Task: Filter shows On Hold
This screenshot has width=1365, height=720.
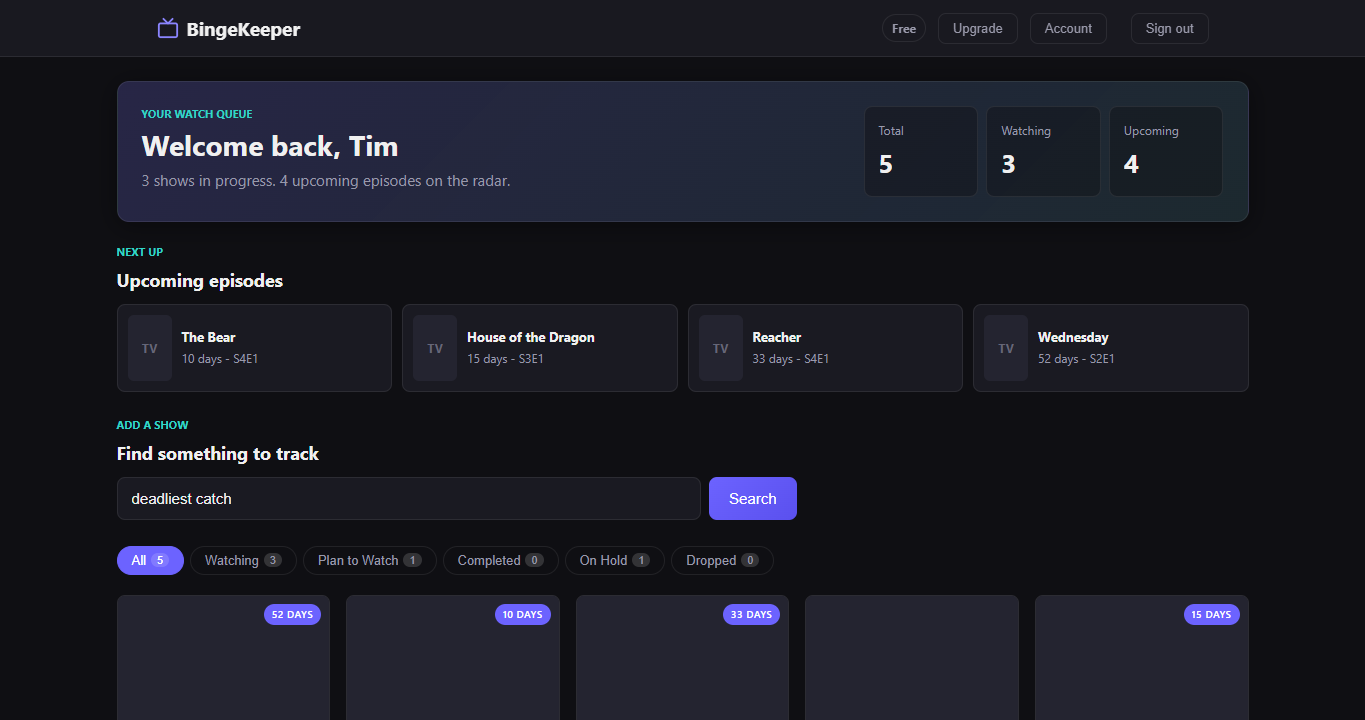Action: click(x=615, y=561)
